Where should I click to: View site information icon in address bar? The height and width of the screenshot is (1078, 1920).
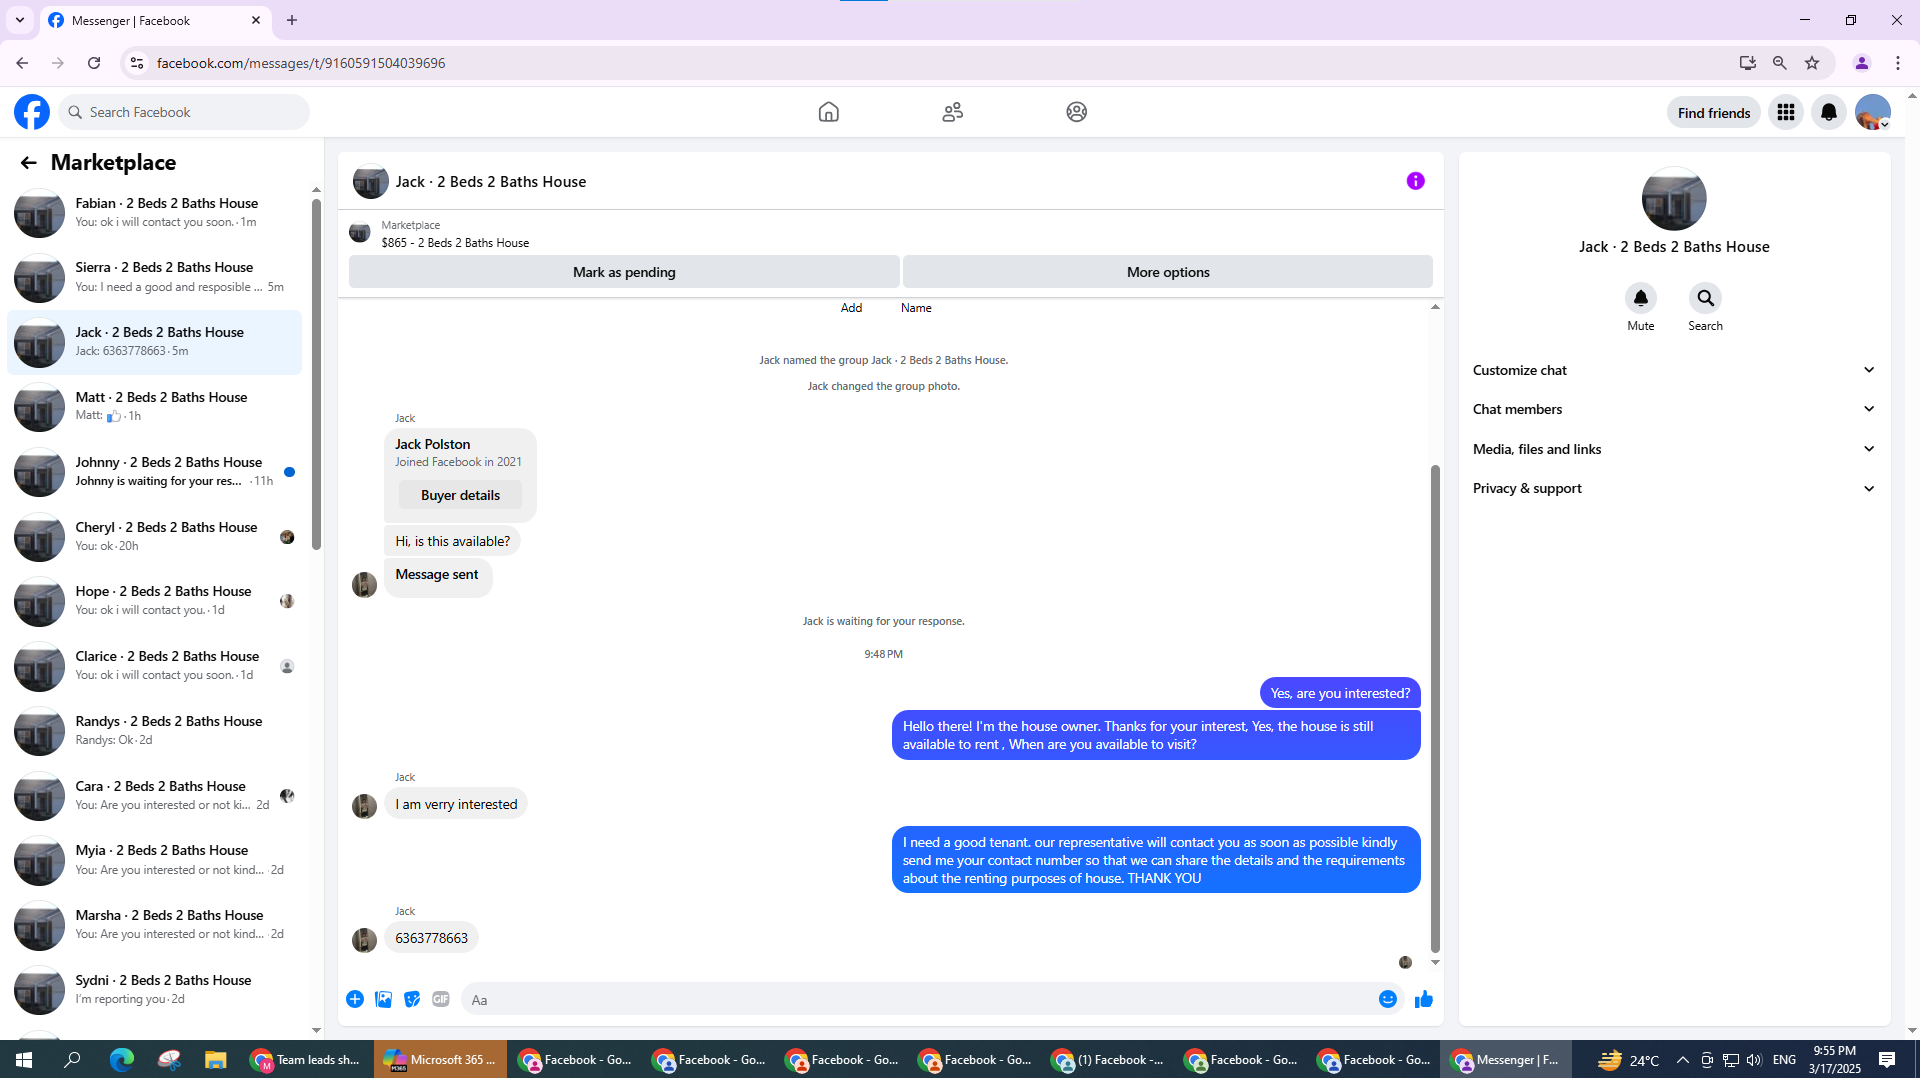click(x=137, y=63)
